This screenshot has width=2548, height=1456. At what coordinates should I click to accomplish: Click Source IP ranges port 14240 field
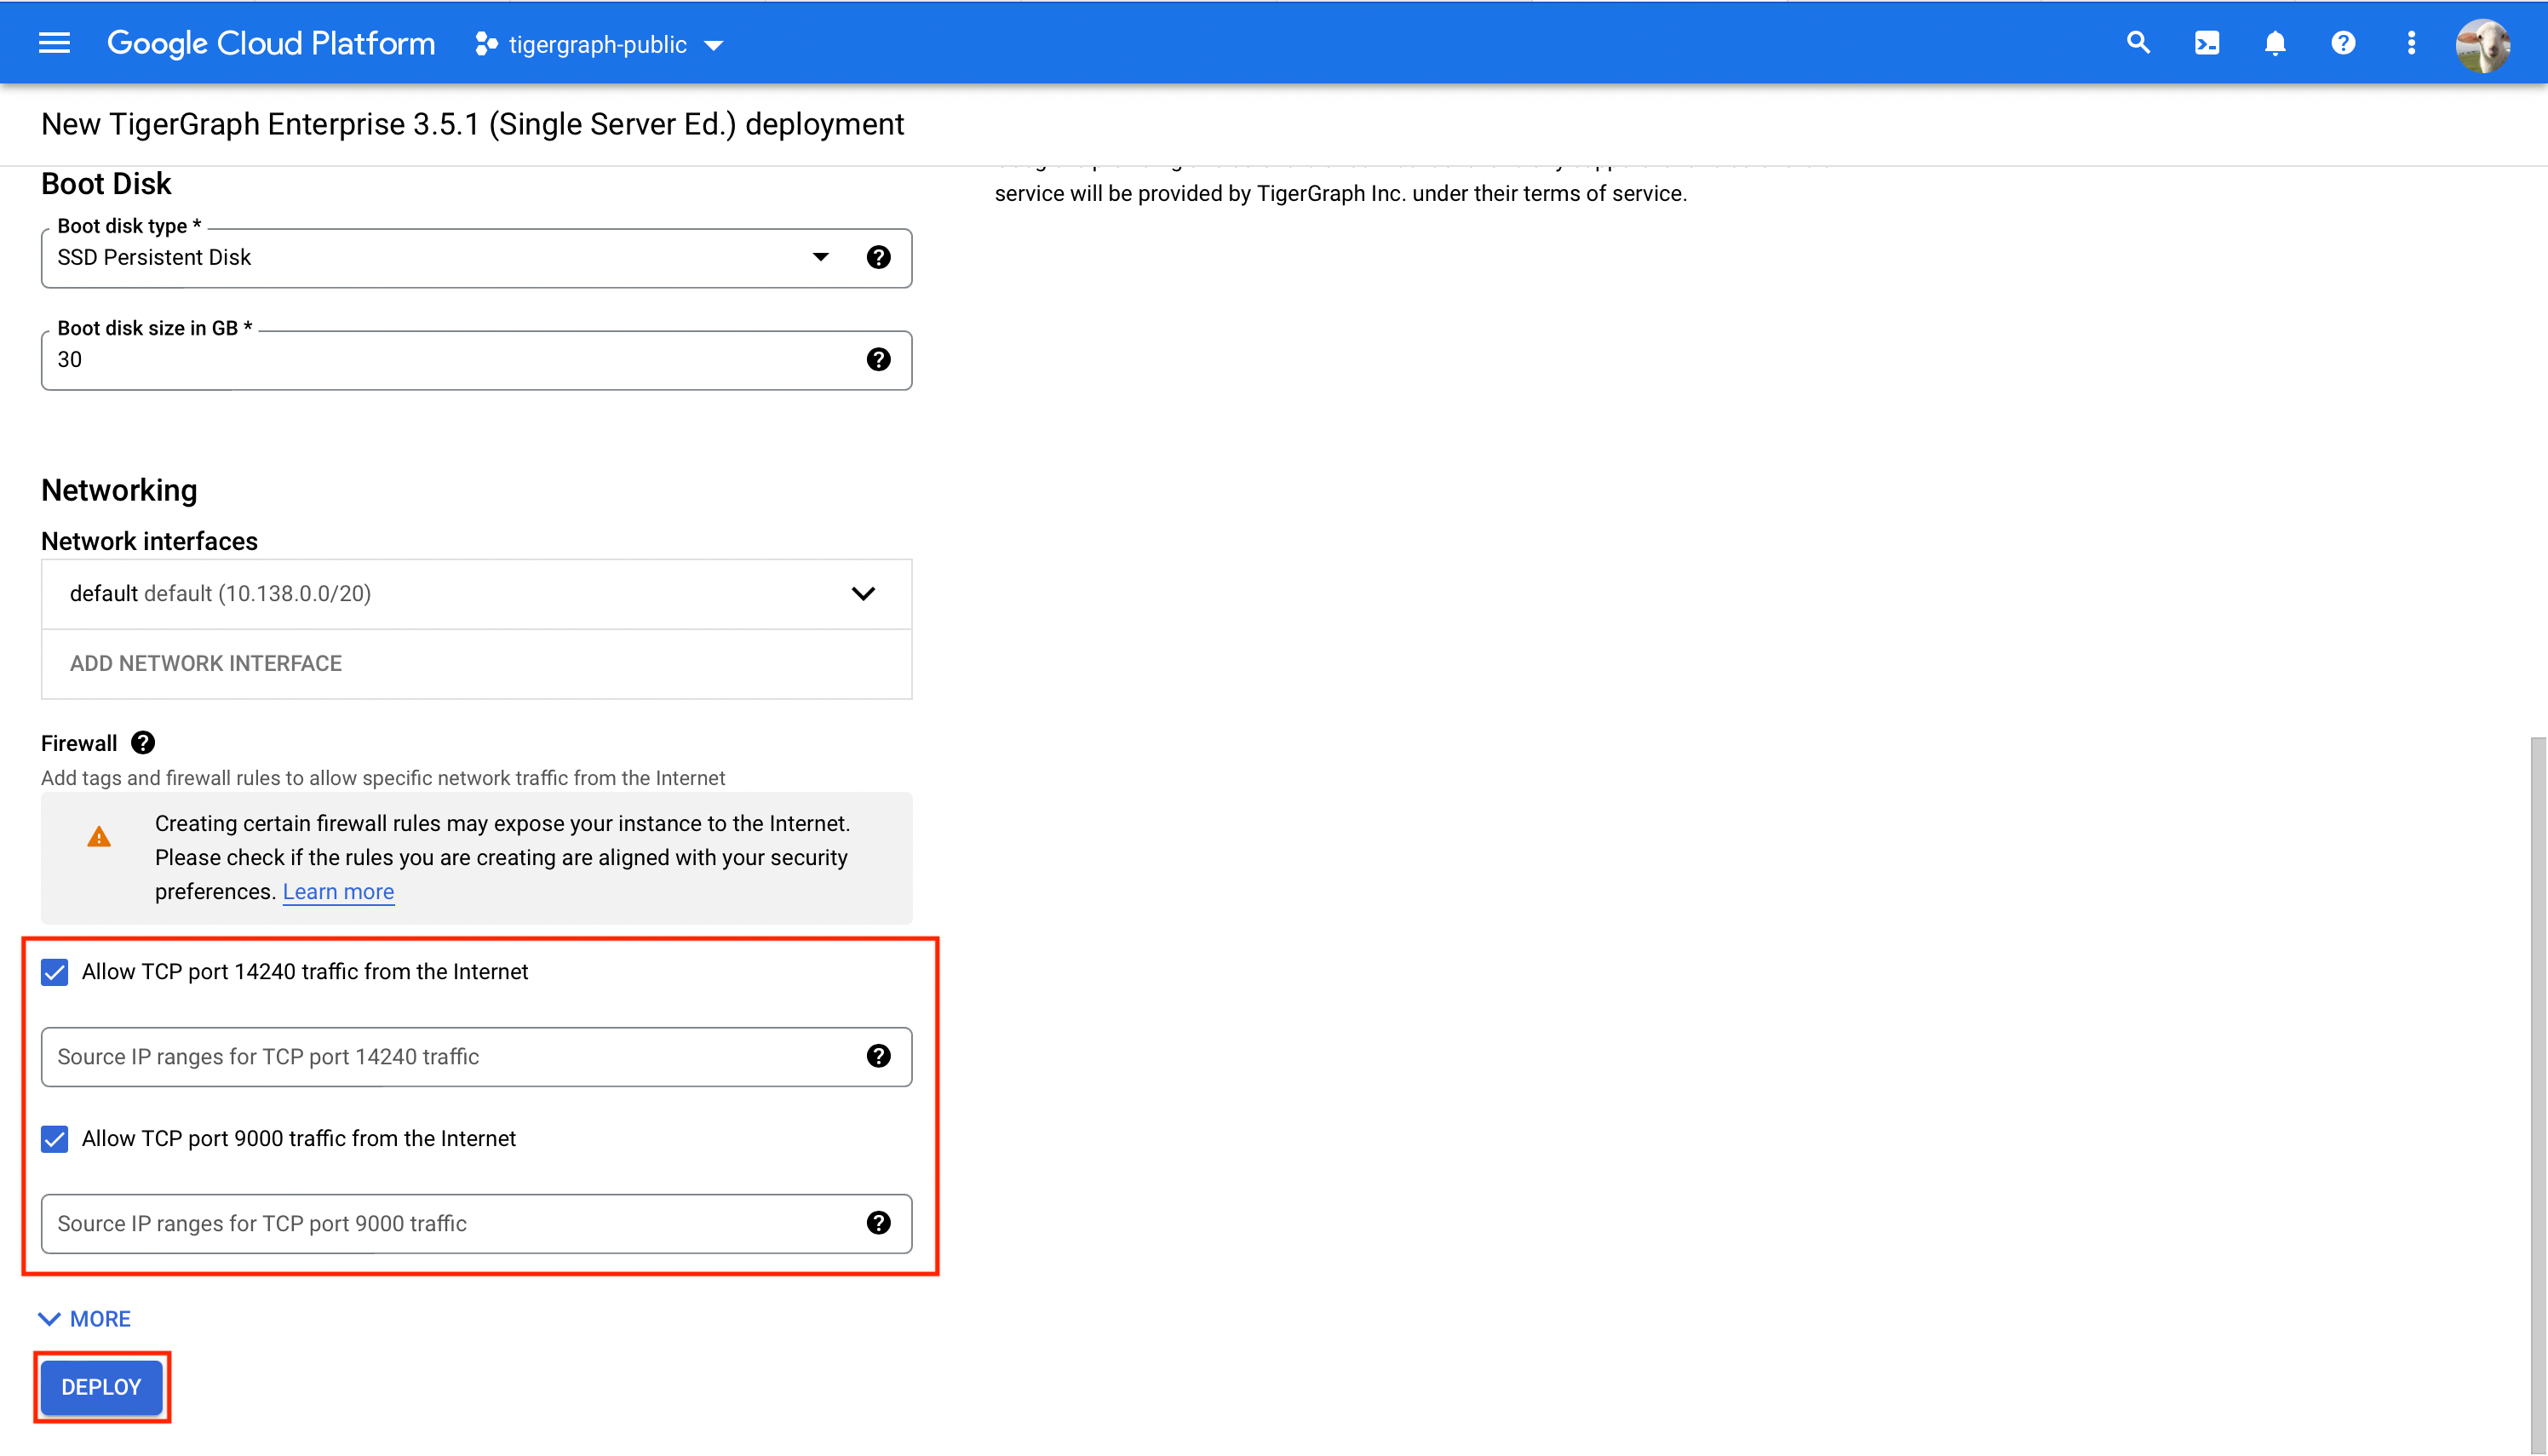(450, 1057)
